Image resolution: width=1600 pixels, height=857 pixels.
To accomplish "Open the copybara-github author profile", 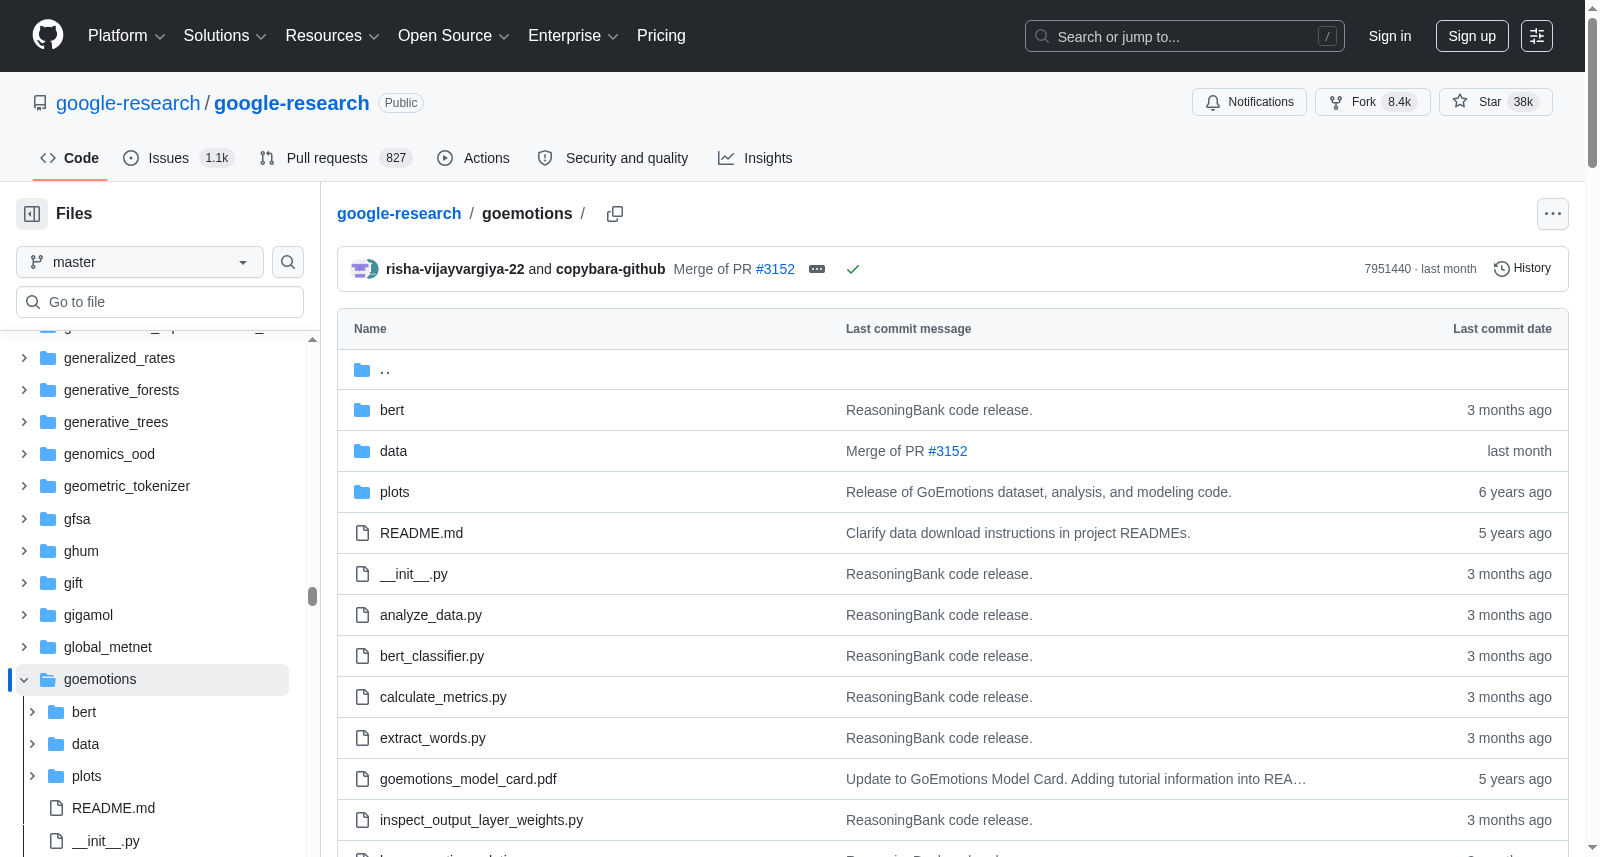I will tap(611, 269).
